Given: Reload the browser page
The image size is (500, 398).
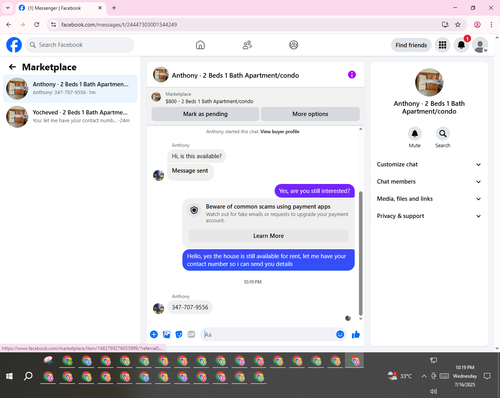Looking at the screenshot, I should [x=37, y=25].
